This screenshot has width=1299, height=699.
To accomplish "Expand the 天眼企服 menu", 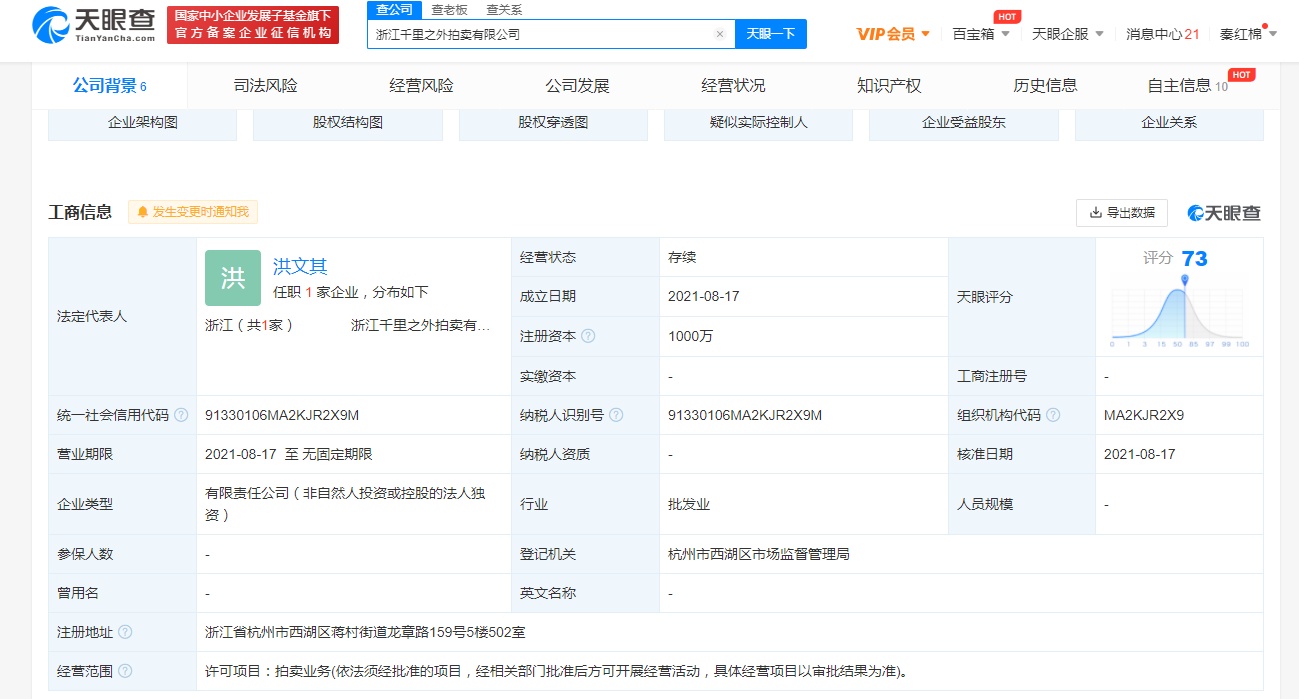I will (1068, 34).
